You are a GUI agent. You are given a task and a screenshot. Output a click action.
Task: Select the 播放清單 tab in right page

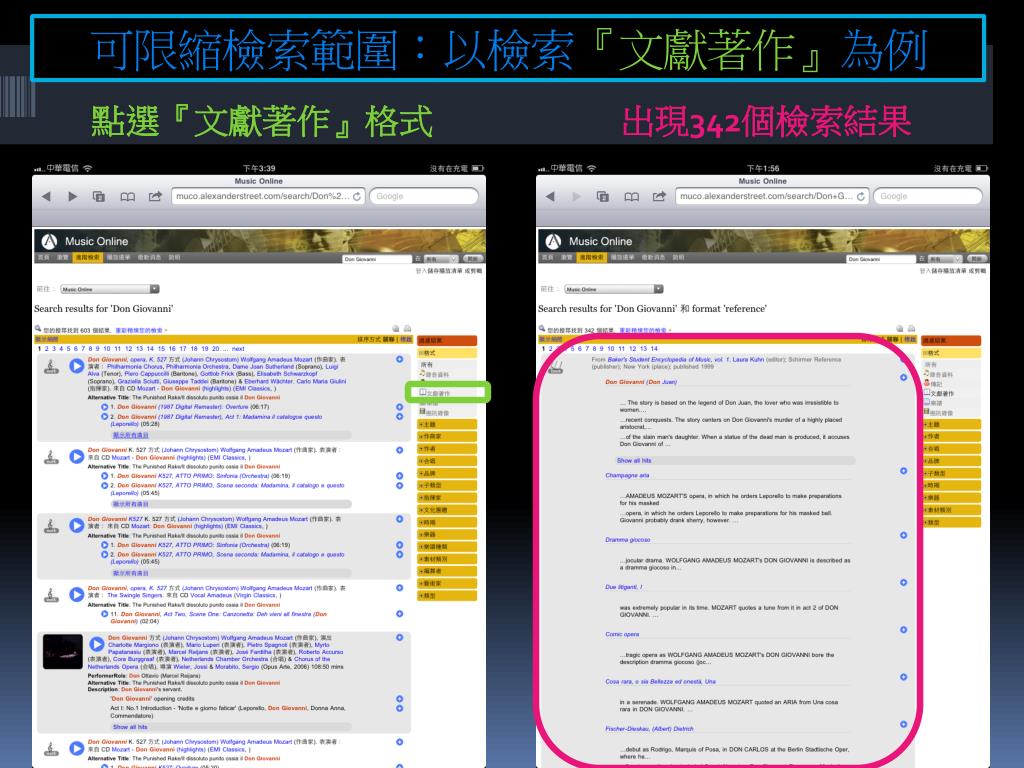point(622,258)
